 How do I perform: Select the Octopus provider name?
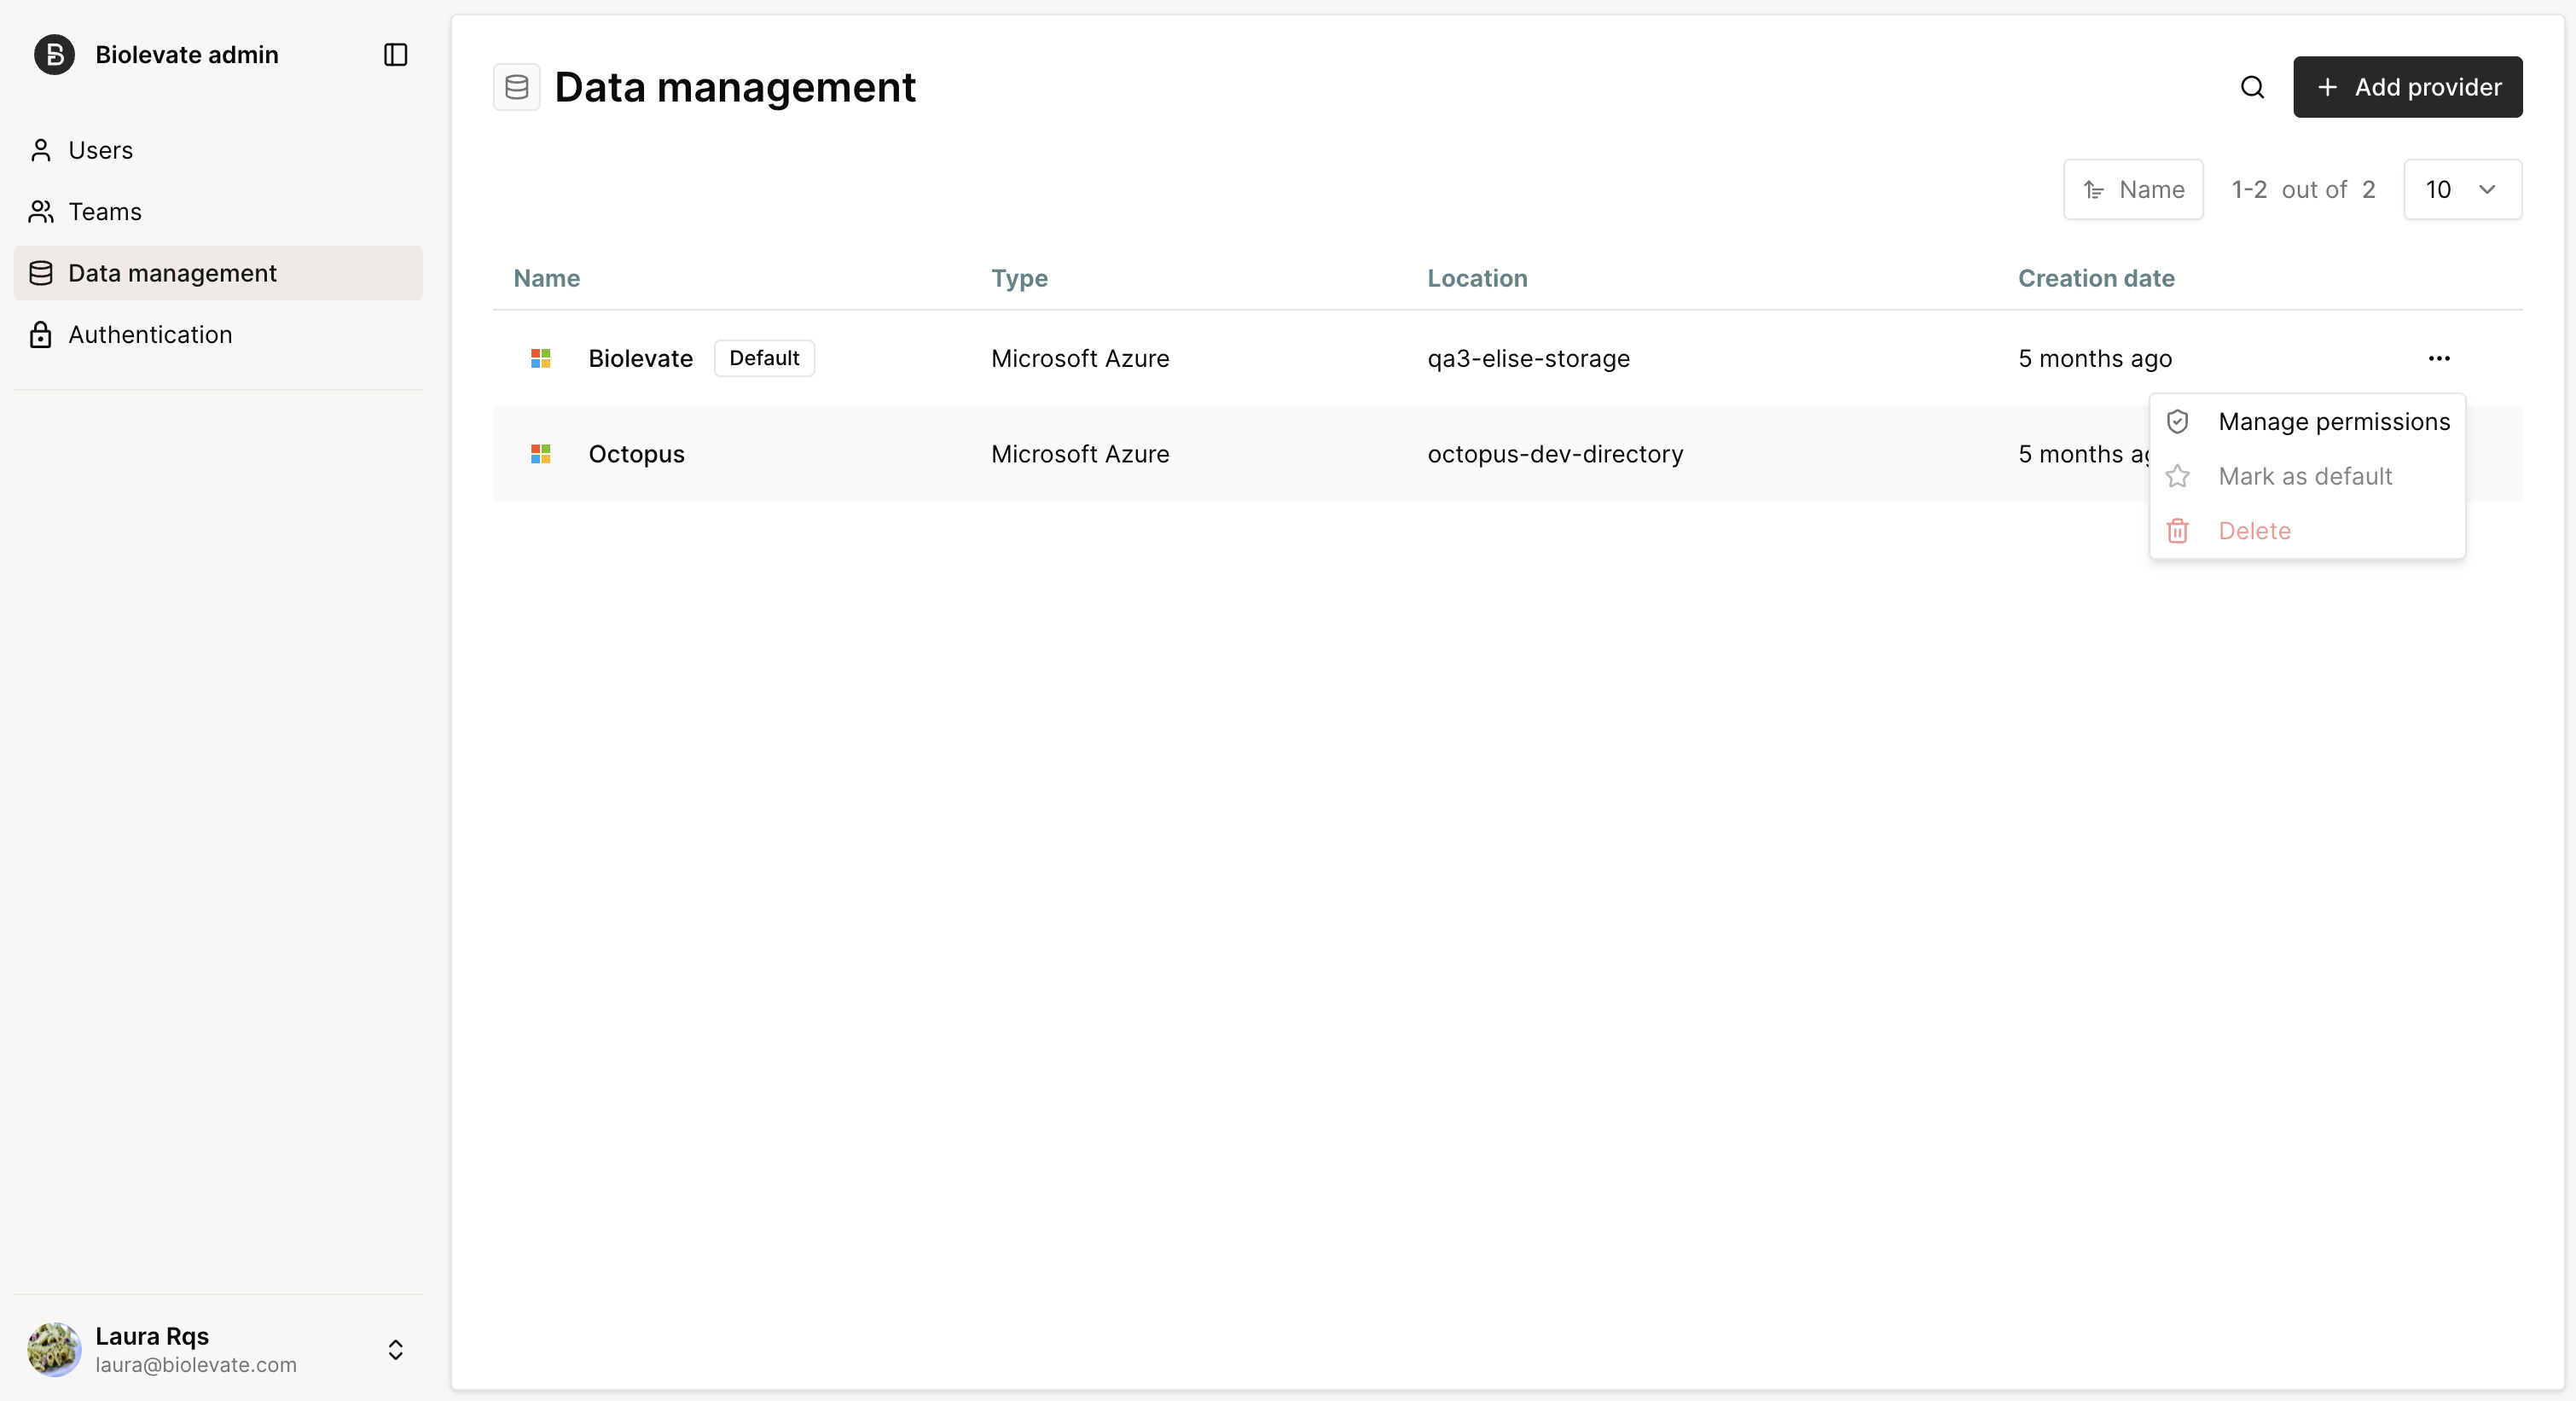pos(636,454)
